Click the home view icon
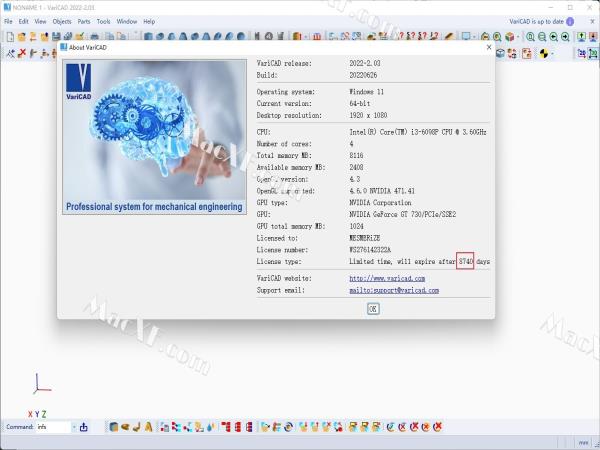The image size is (600, 450). pos(485,37)
